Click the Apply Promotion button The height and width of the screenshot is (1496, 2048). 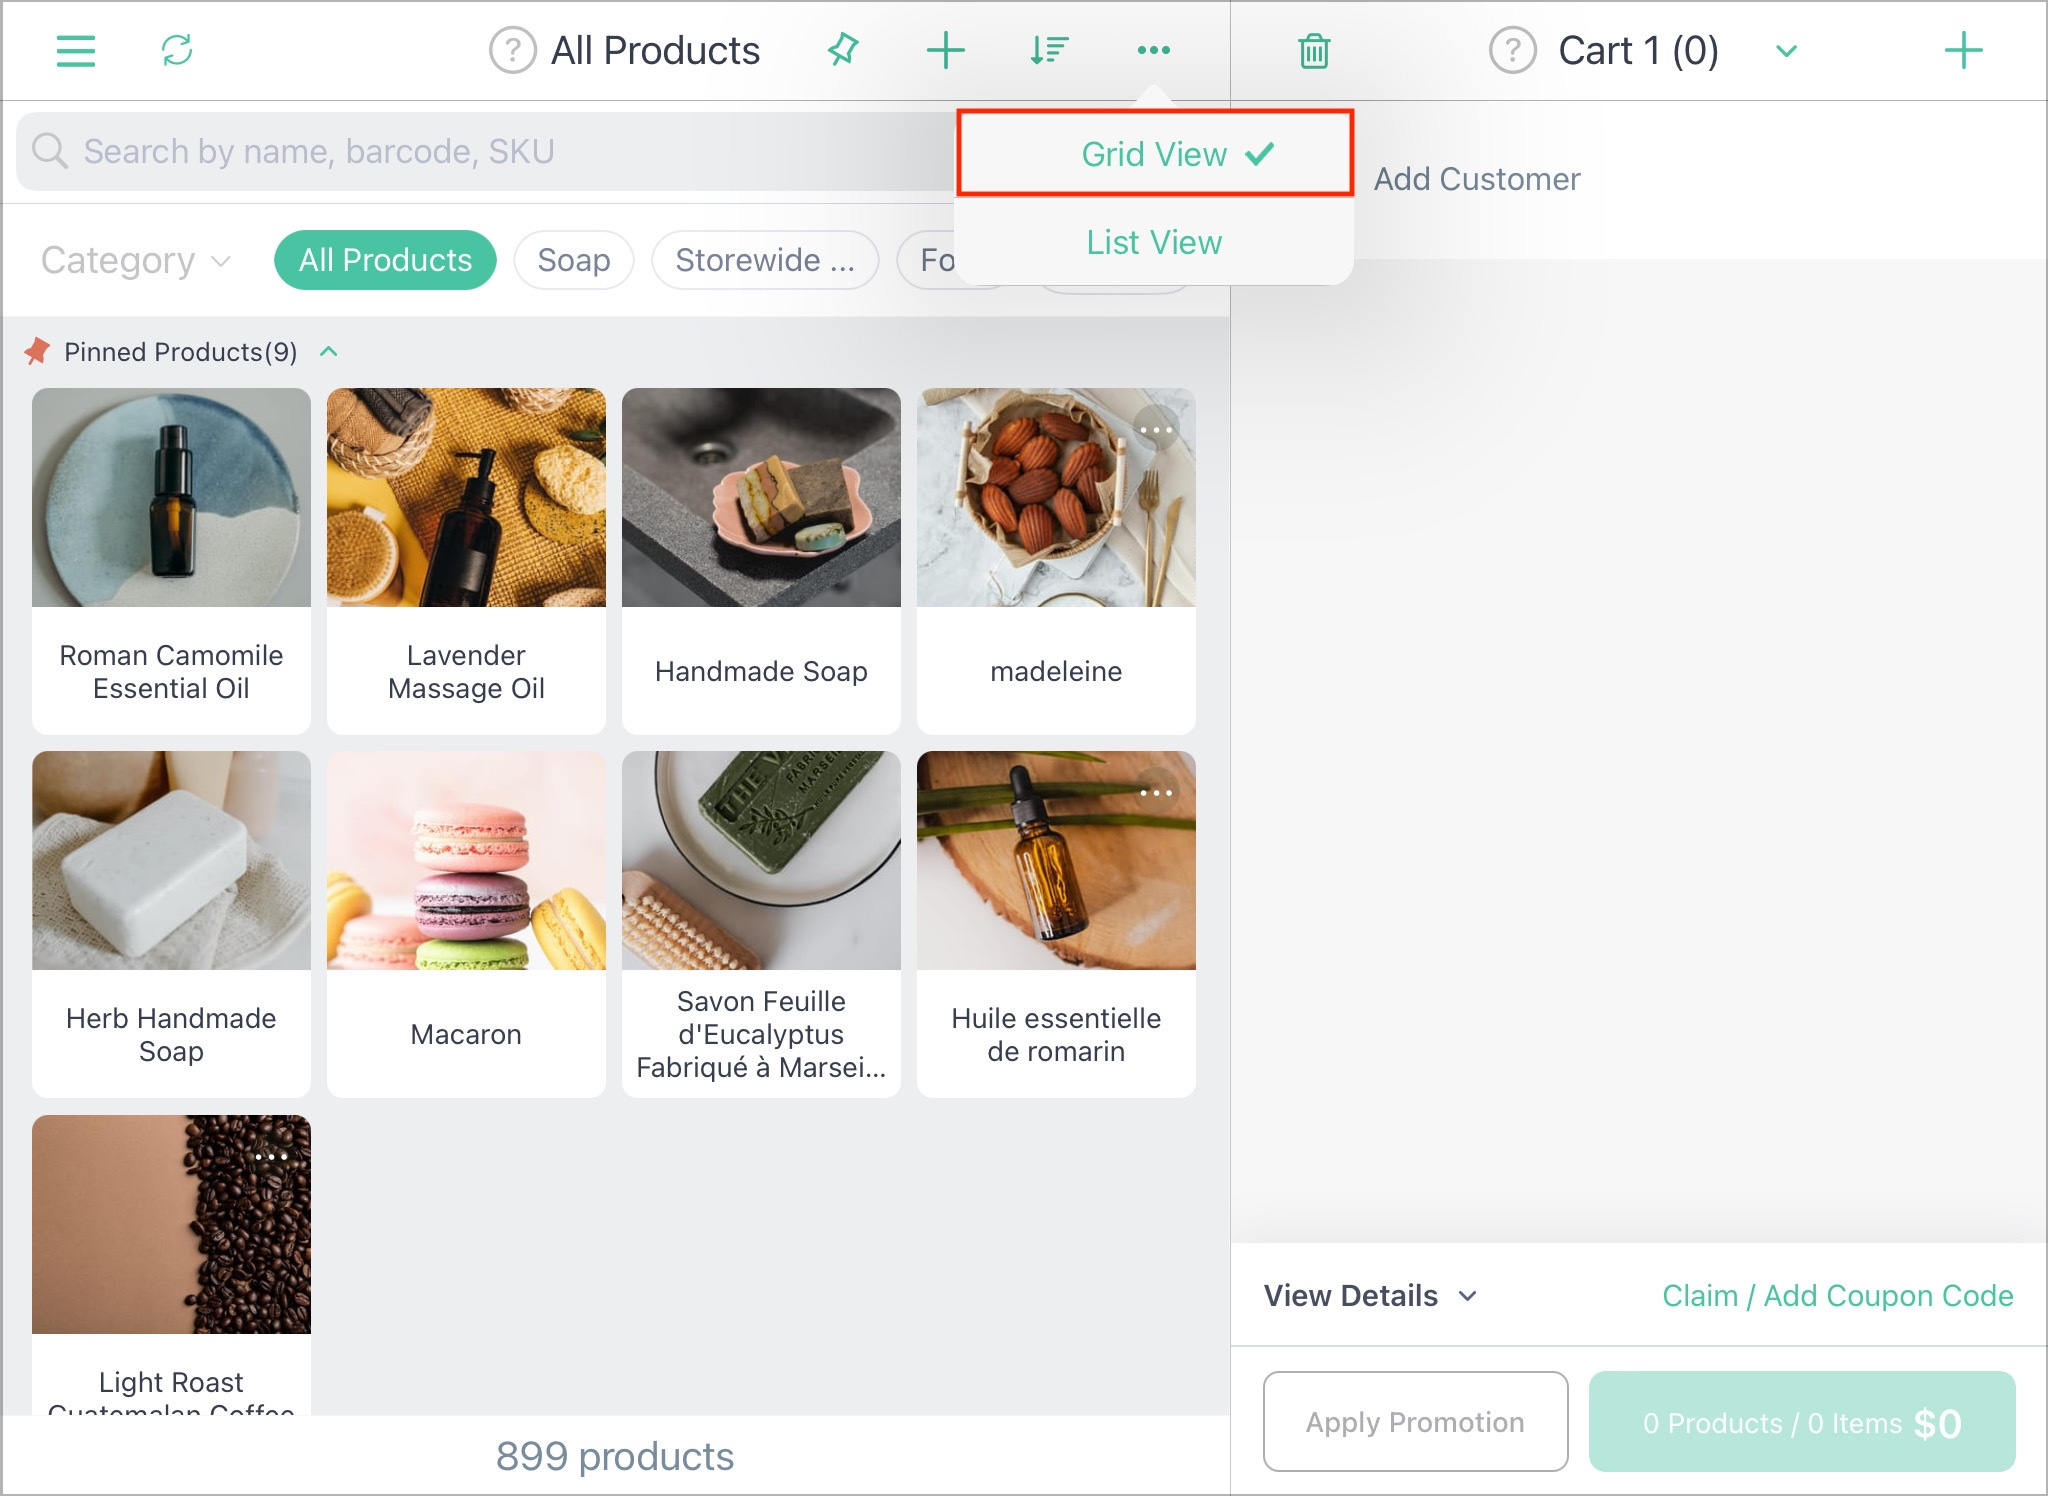pos(1415,1421)
